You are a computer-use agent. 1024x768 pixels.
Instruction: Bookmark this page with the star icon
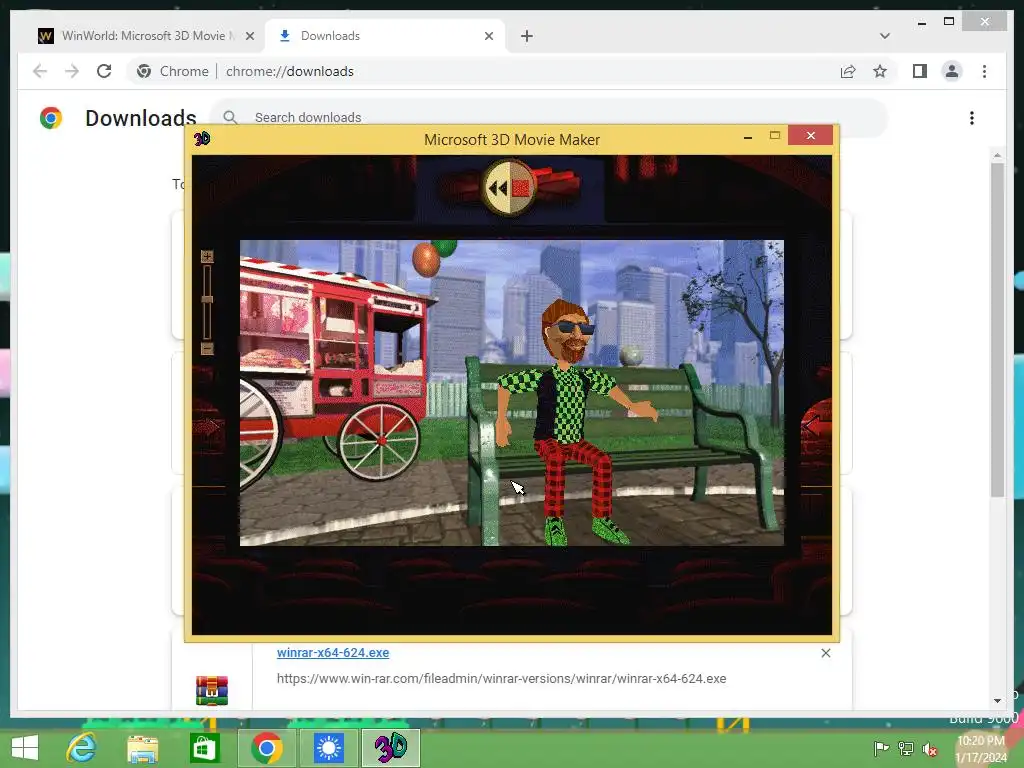point(880,71)
